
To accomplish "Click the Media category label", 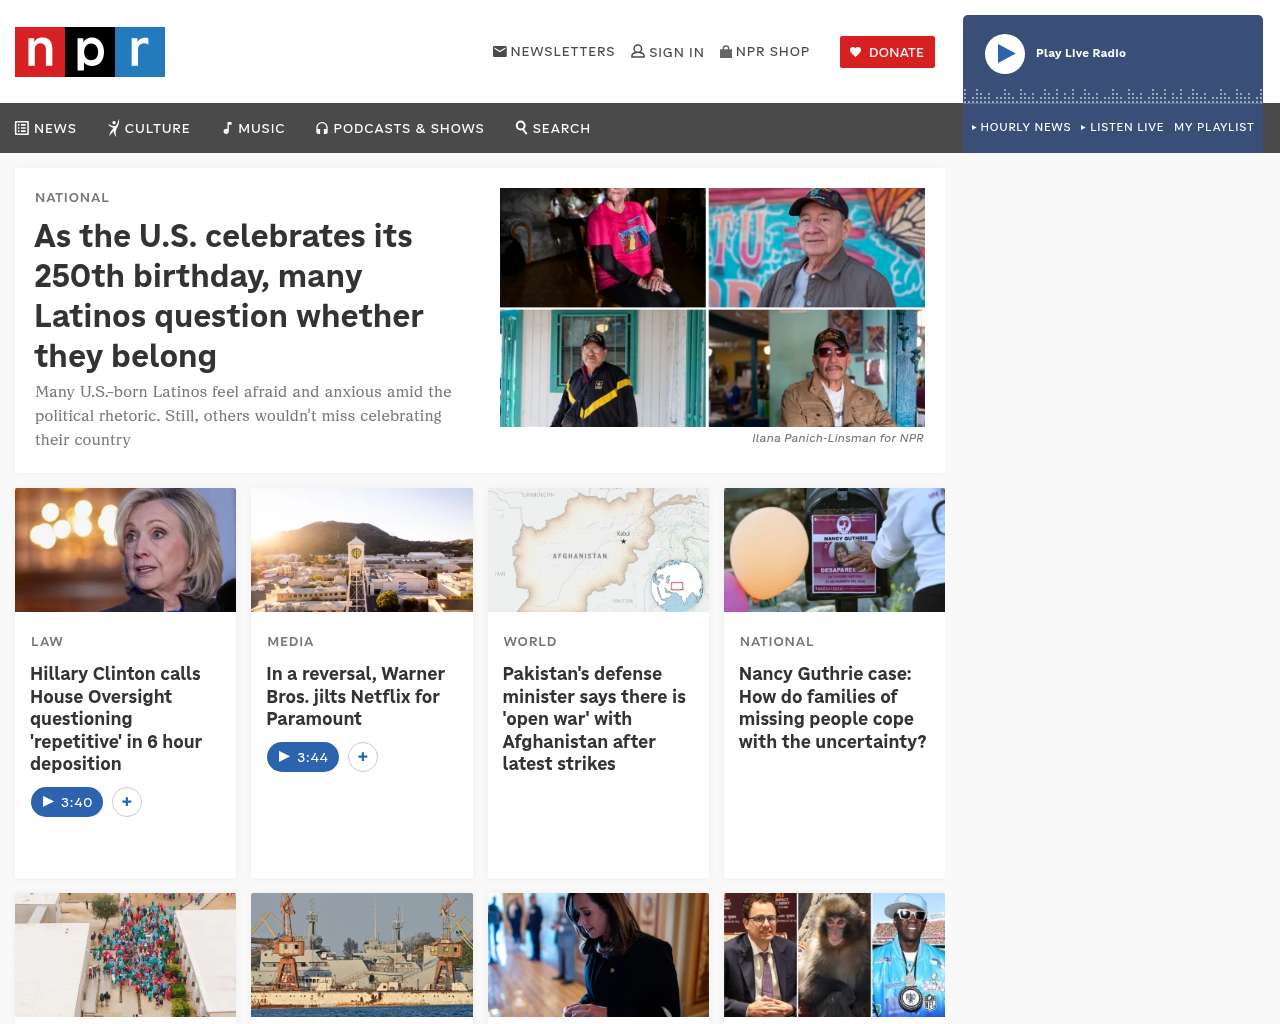I will [290, 641].
